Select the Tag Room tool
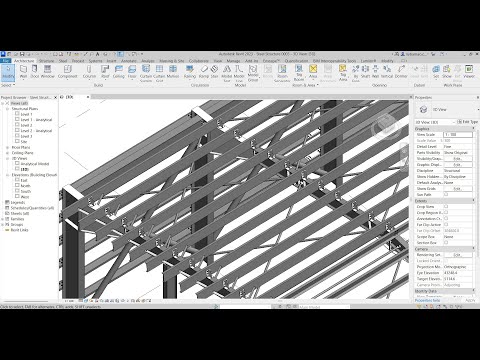Screen dimensions: 480x360 (x=299, y=73)
